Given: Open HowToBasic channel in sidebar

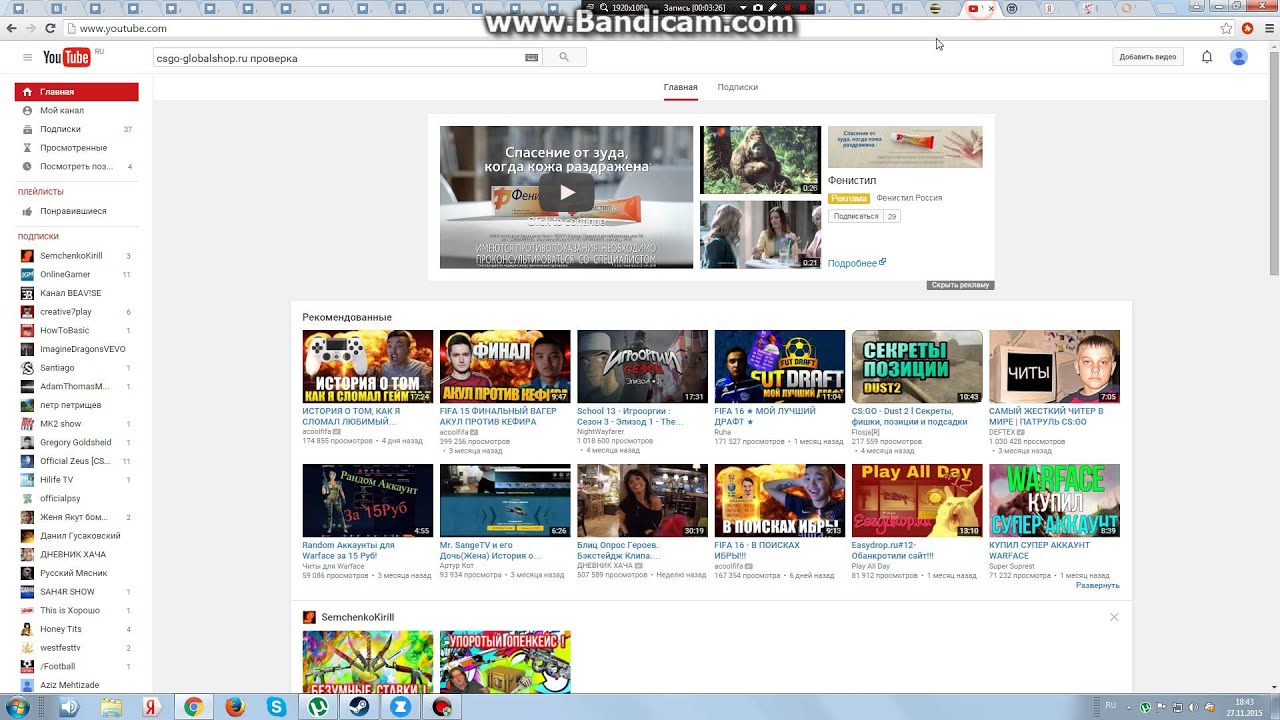Looking at the screenshot, I should pos(76,330).
